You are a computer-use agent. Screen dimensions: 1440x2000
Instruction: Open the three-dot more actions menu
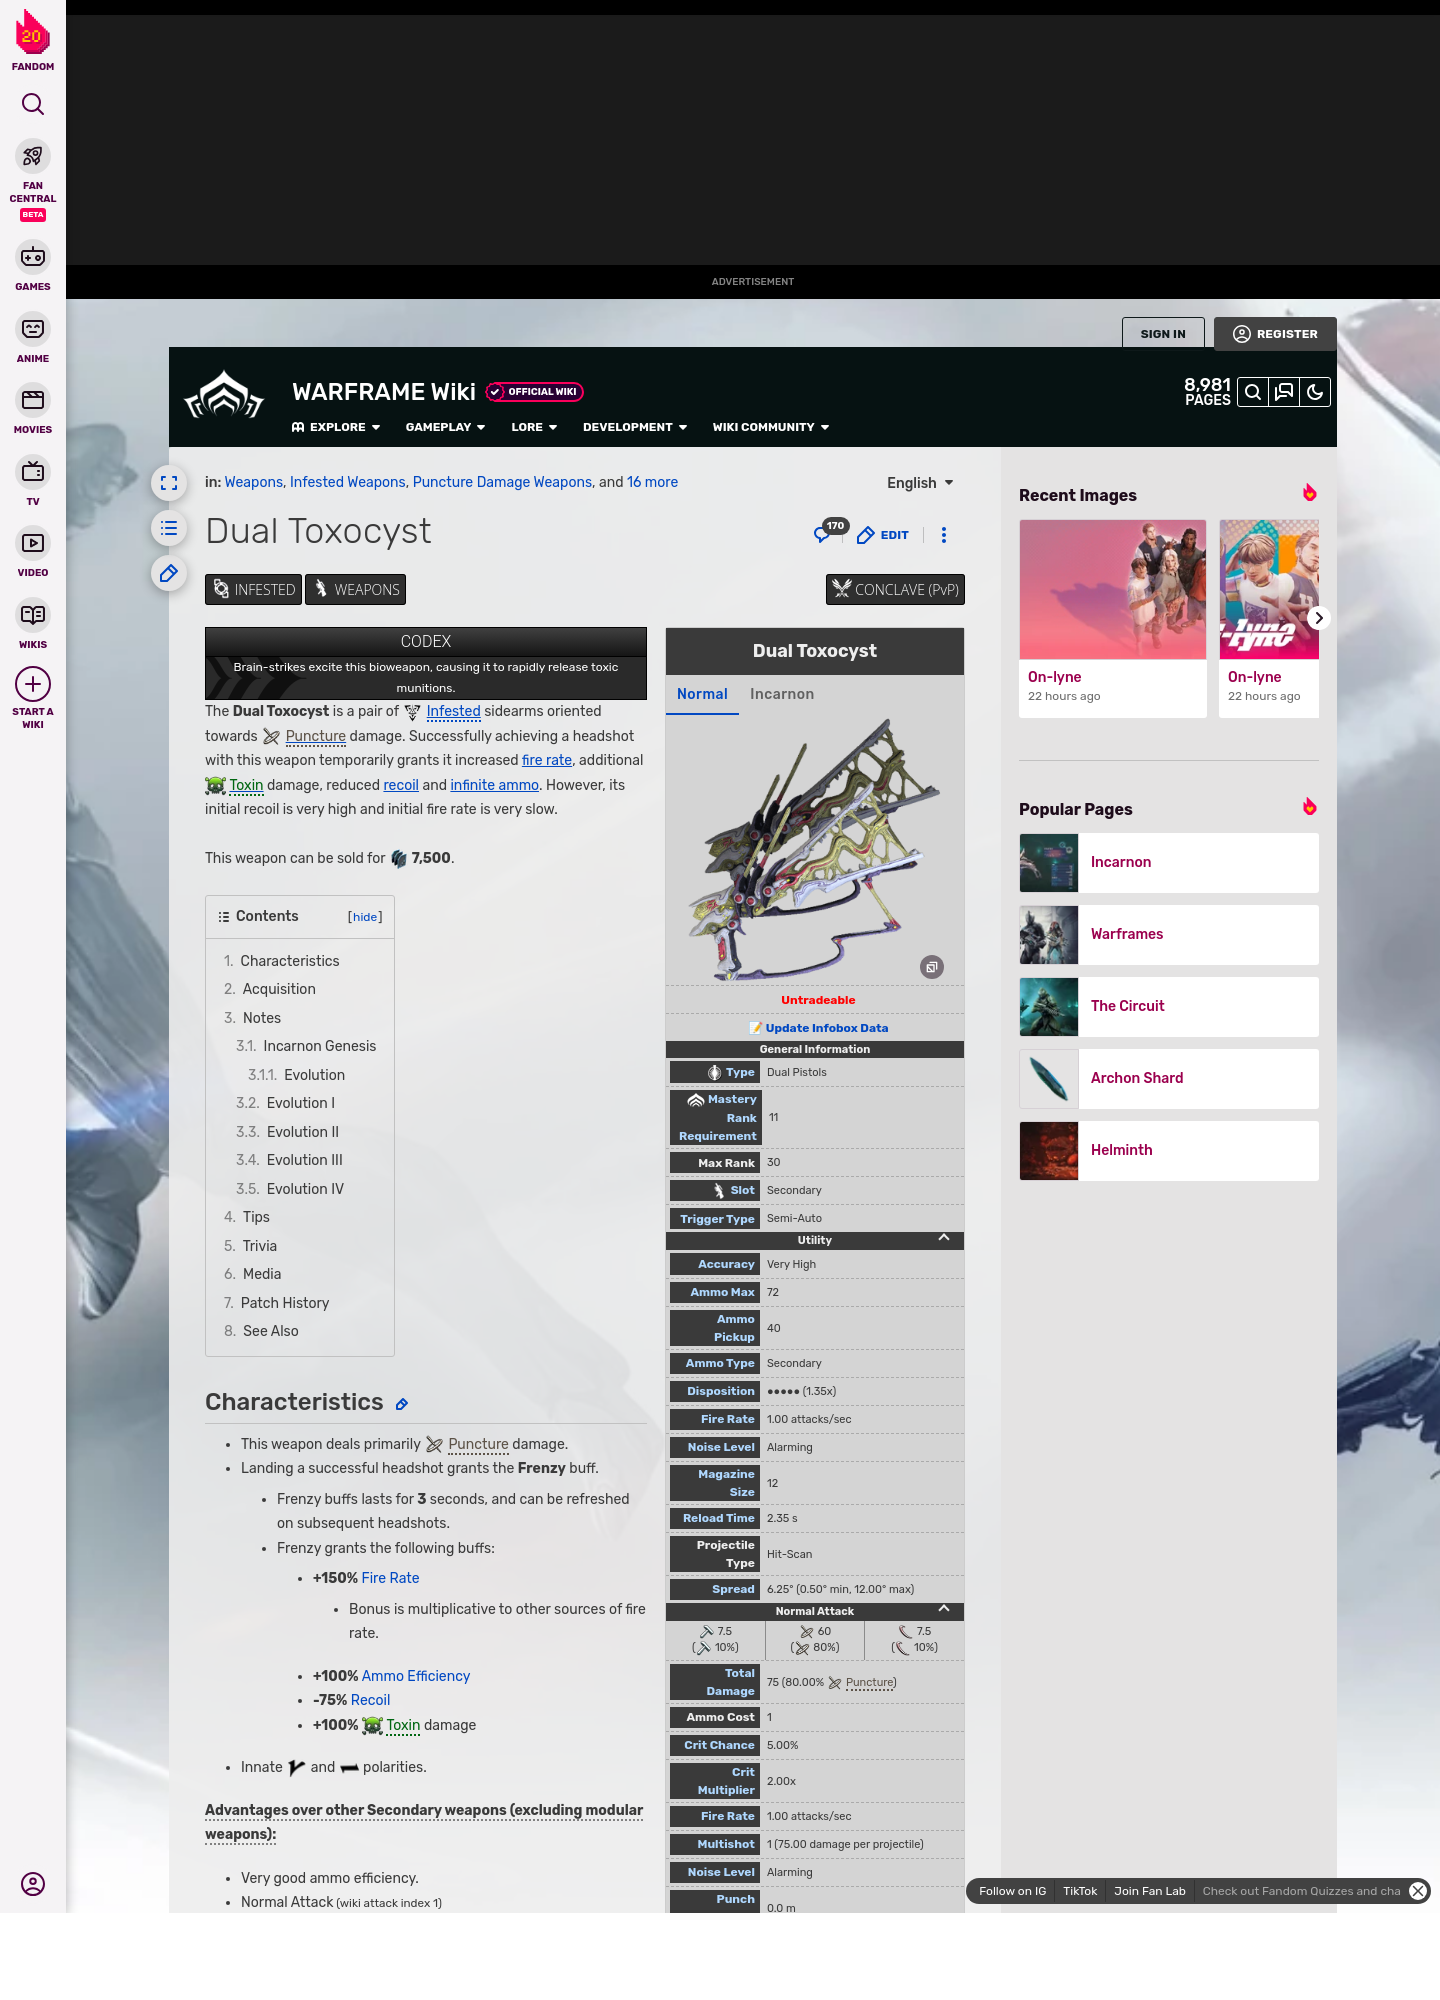point(944,535)
